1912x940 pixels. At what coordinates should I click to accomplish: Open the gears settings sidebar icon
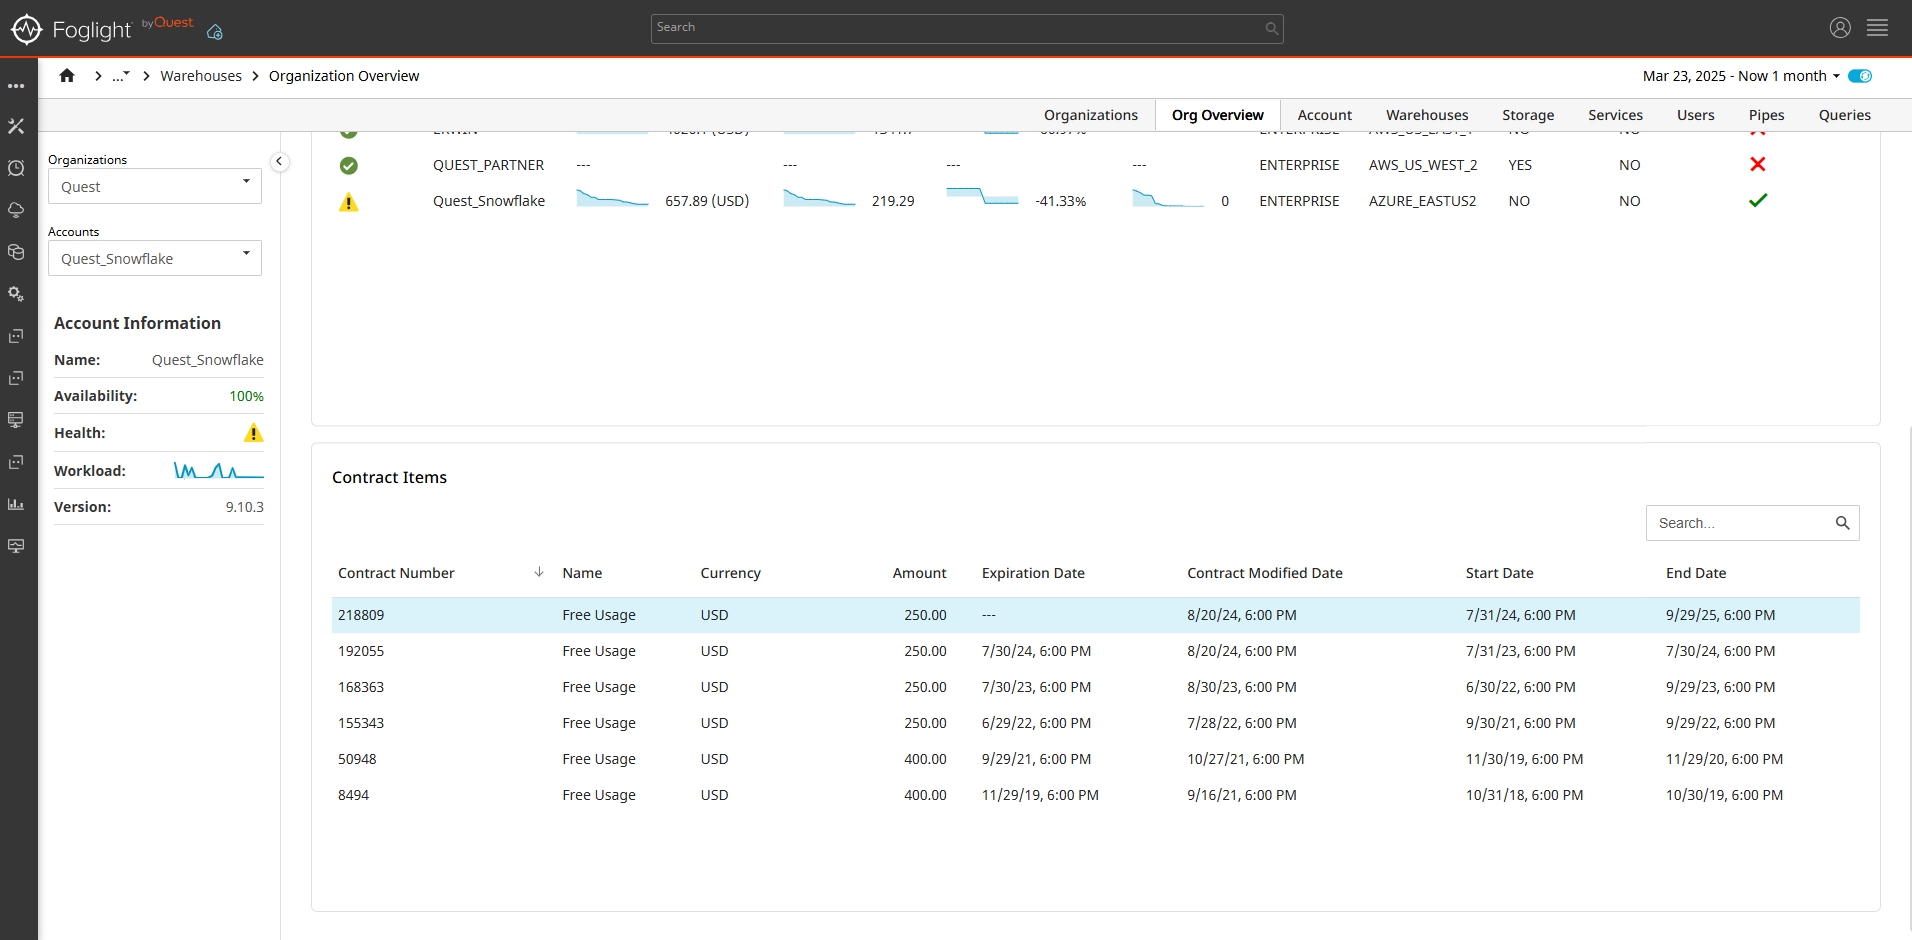click(16, 294)
